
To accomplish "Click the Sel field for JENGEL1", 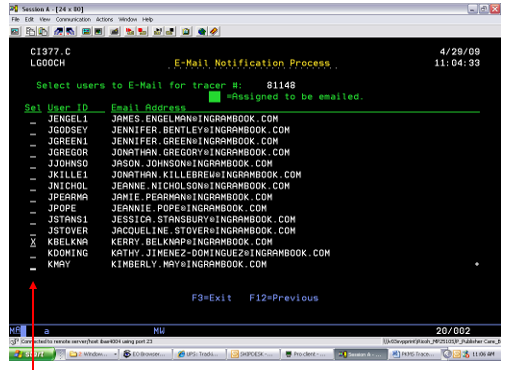I will pyautogui.click(x=33, y=120).
